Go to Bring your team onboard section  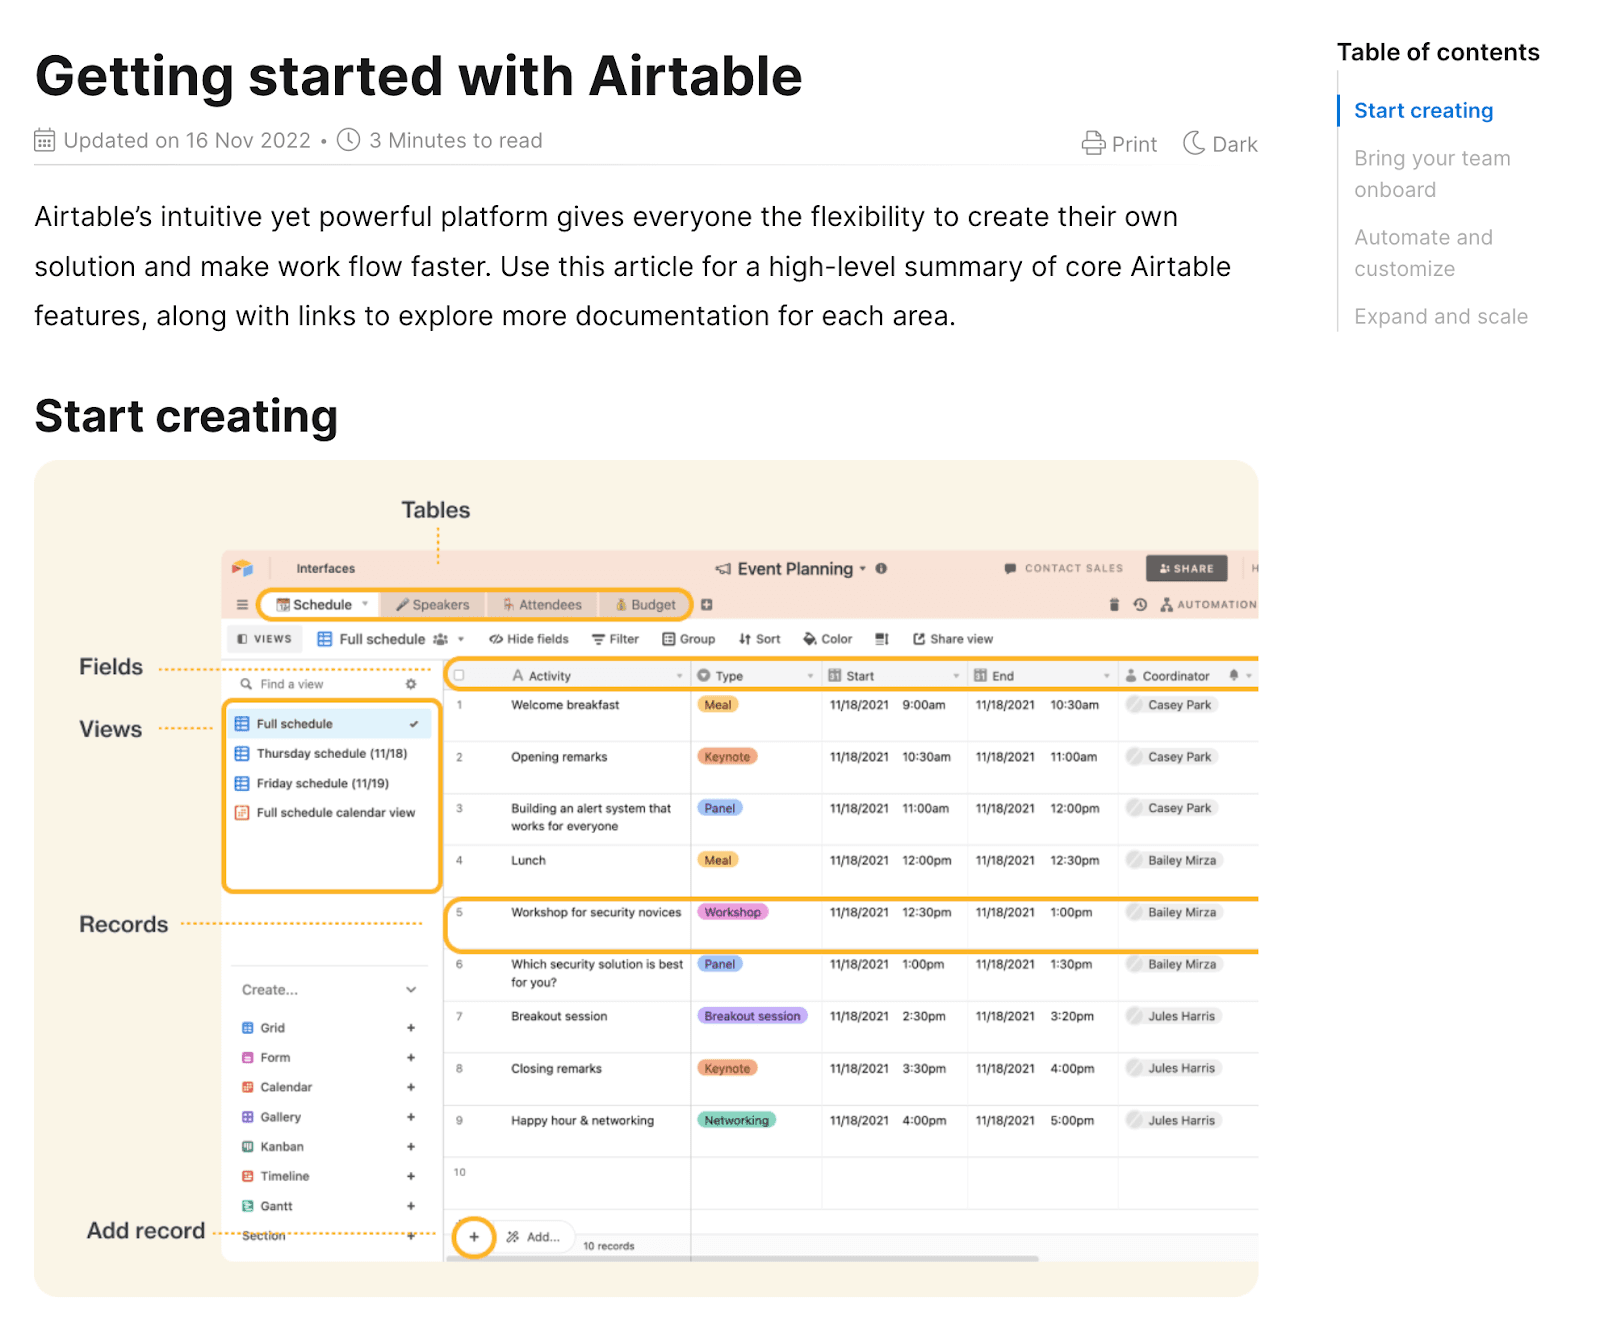pos(1431,174)
